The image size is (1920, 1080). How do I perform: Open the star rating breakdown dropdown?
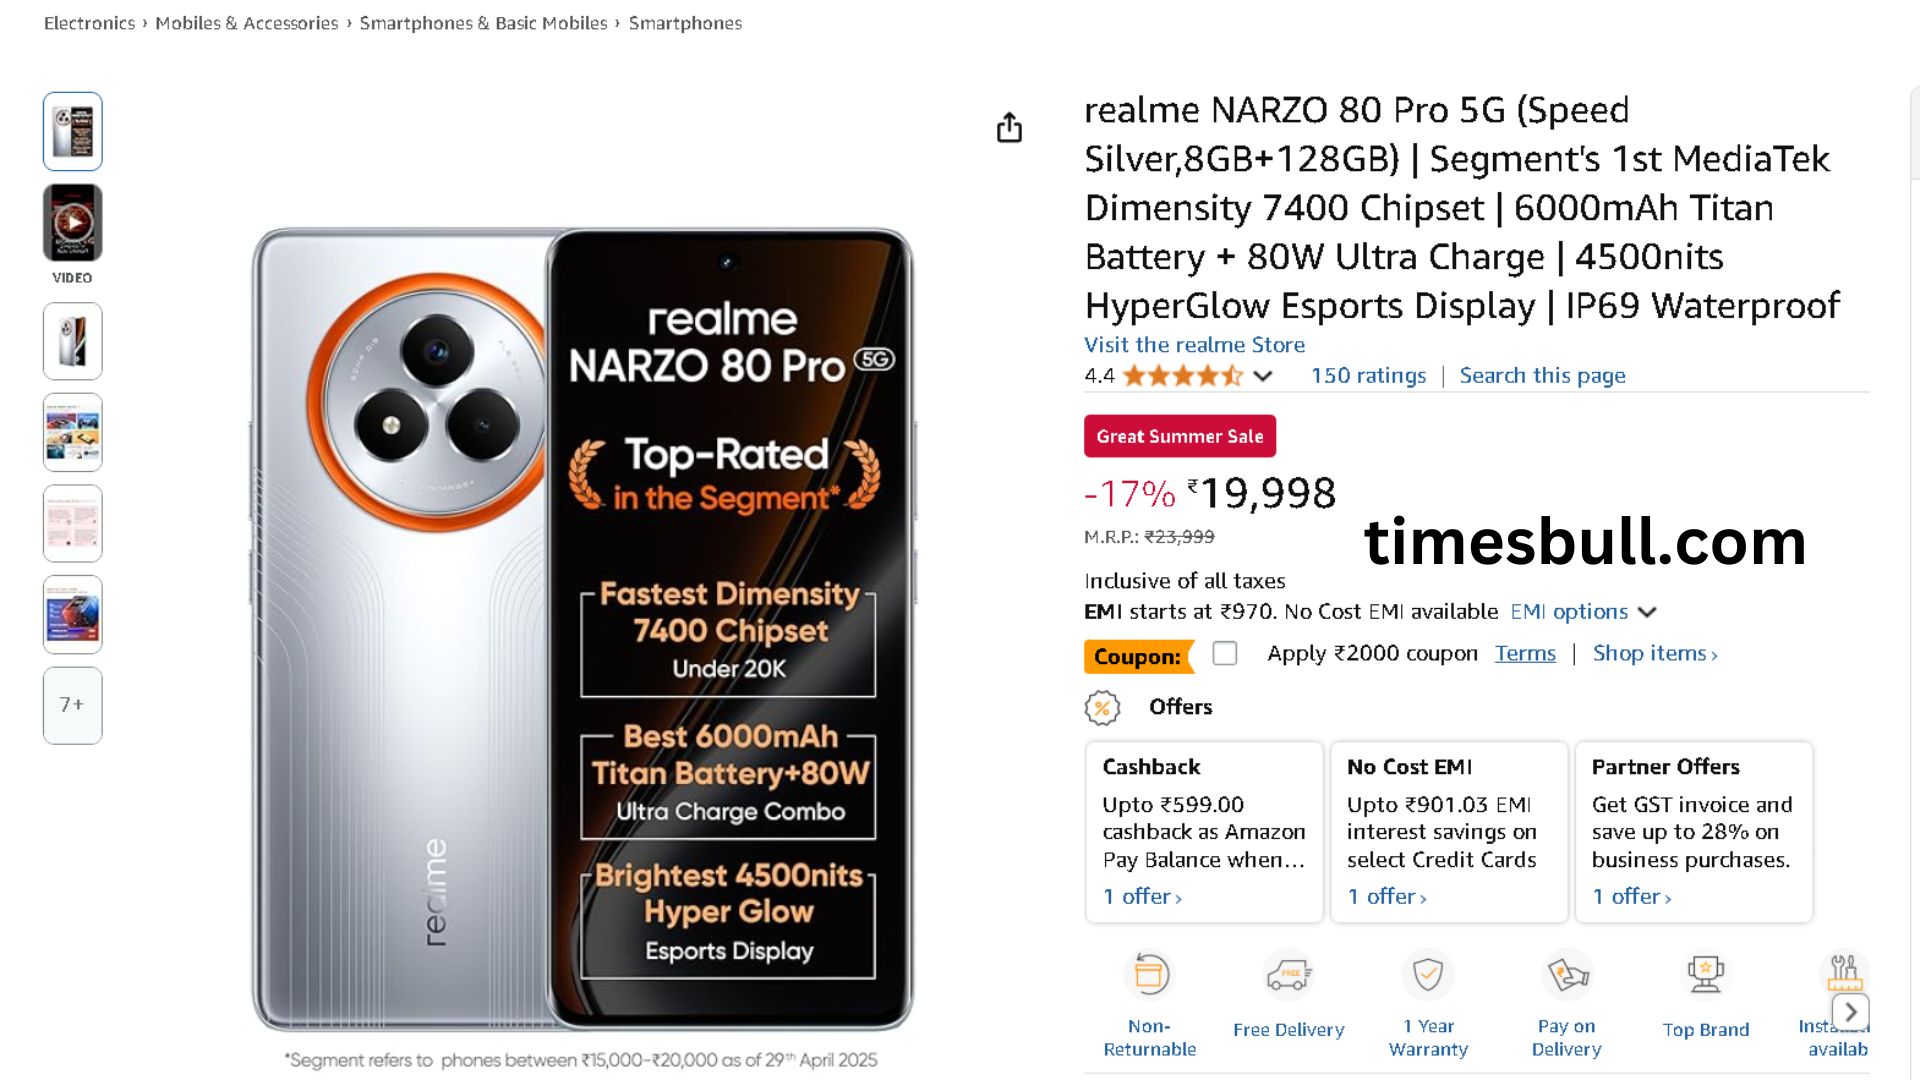[1262, 376]
